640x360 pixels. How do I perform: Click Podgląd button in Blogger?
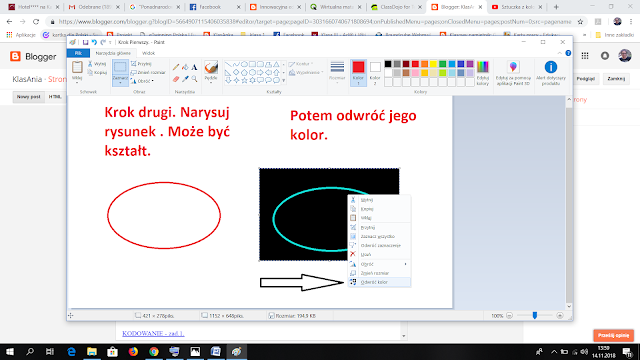[585, 79]
